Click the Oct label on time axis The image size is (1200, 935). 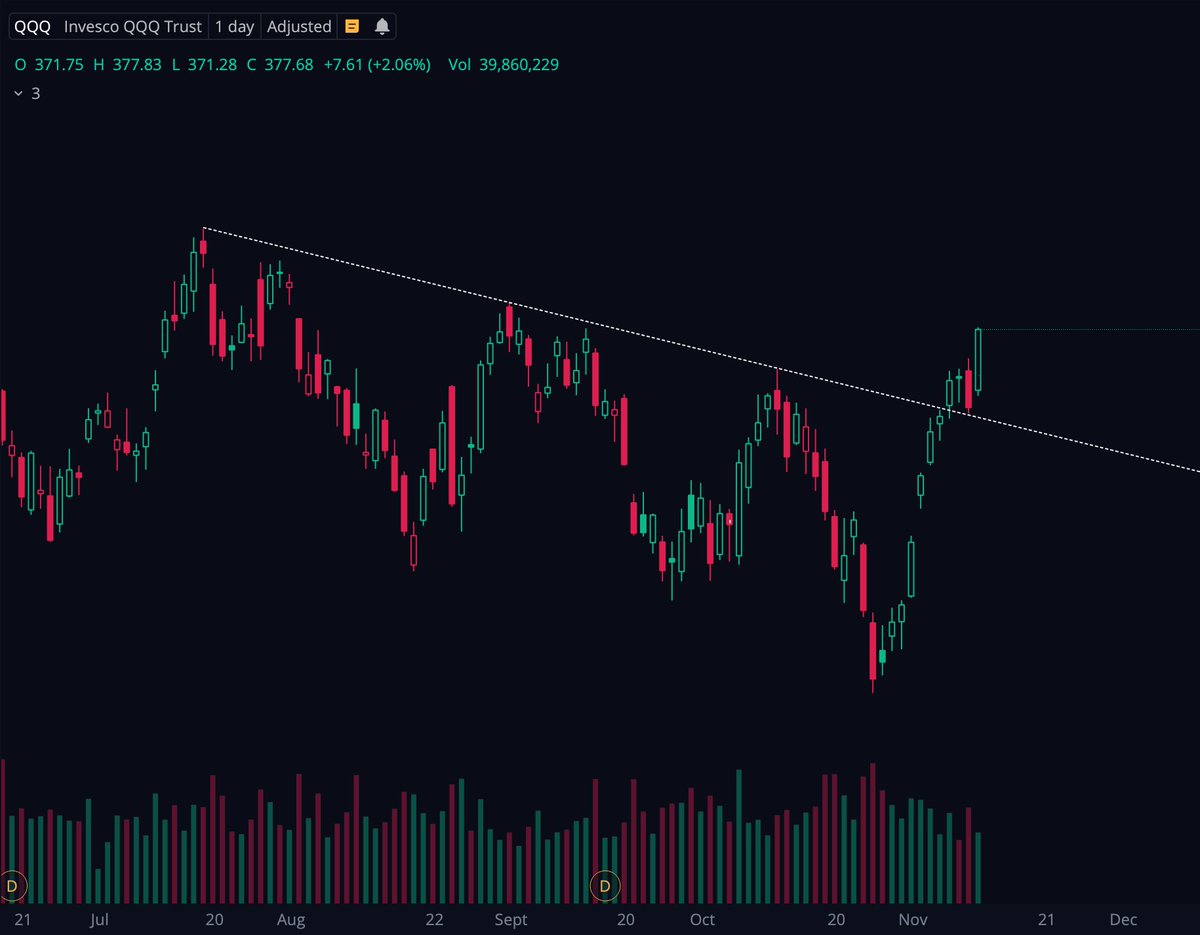702,919
